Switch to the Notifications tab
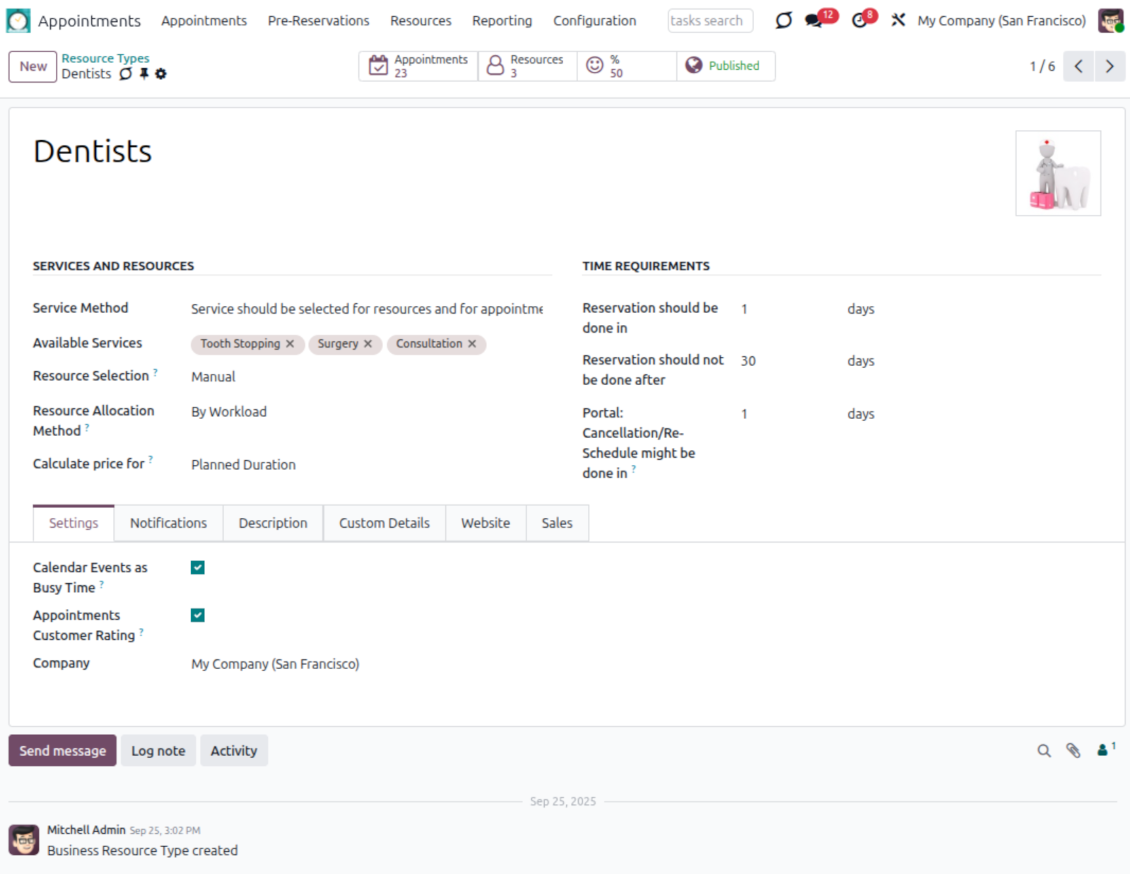The image size is (1130, 874). (168, 523)
